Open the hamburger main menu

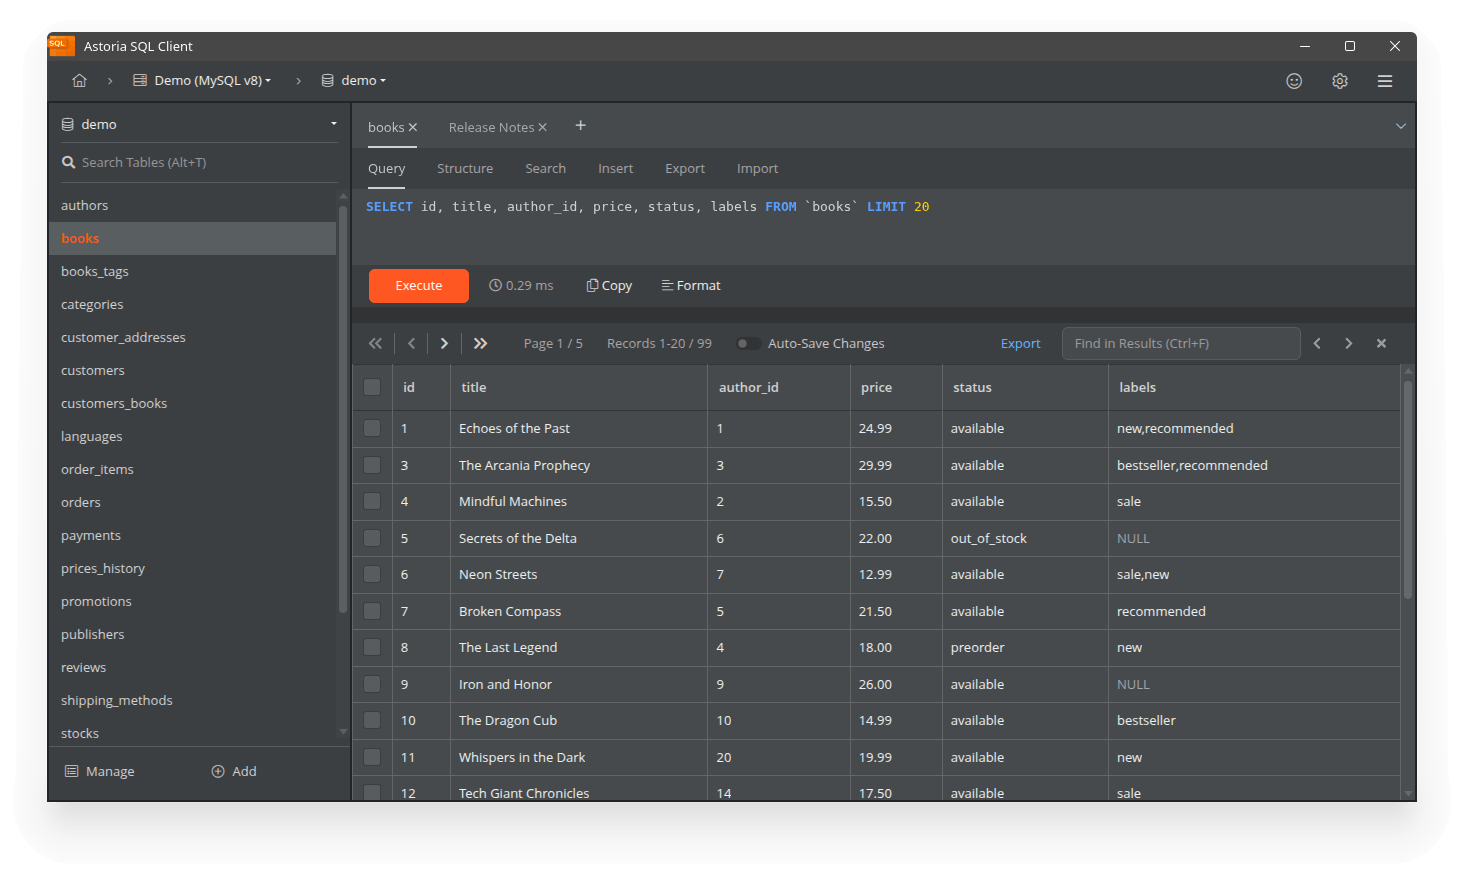[1385, 81]
